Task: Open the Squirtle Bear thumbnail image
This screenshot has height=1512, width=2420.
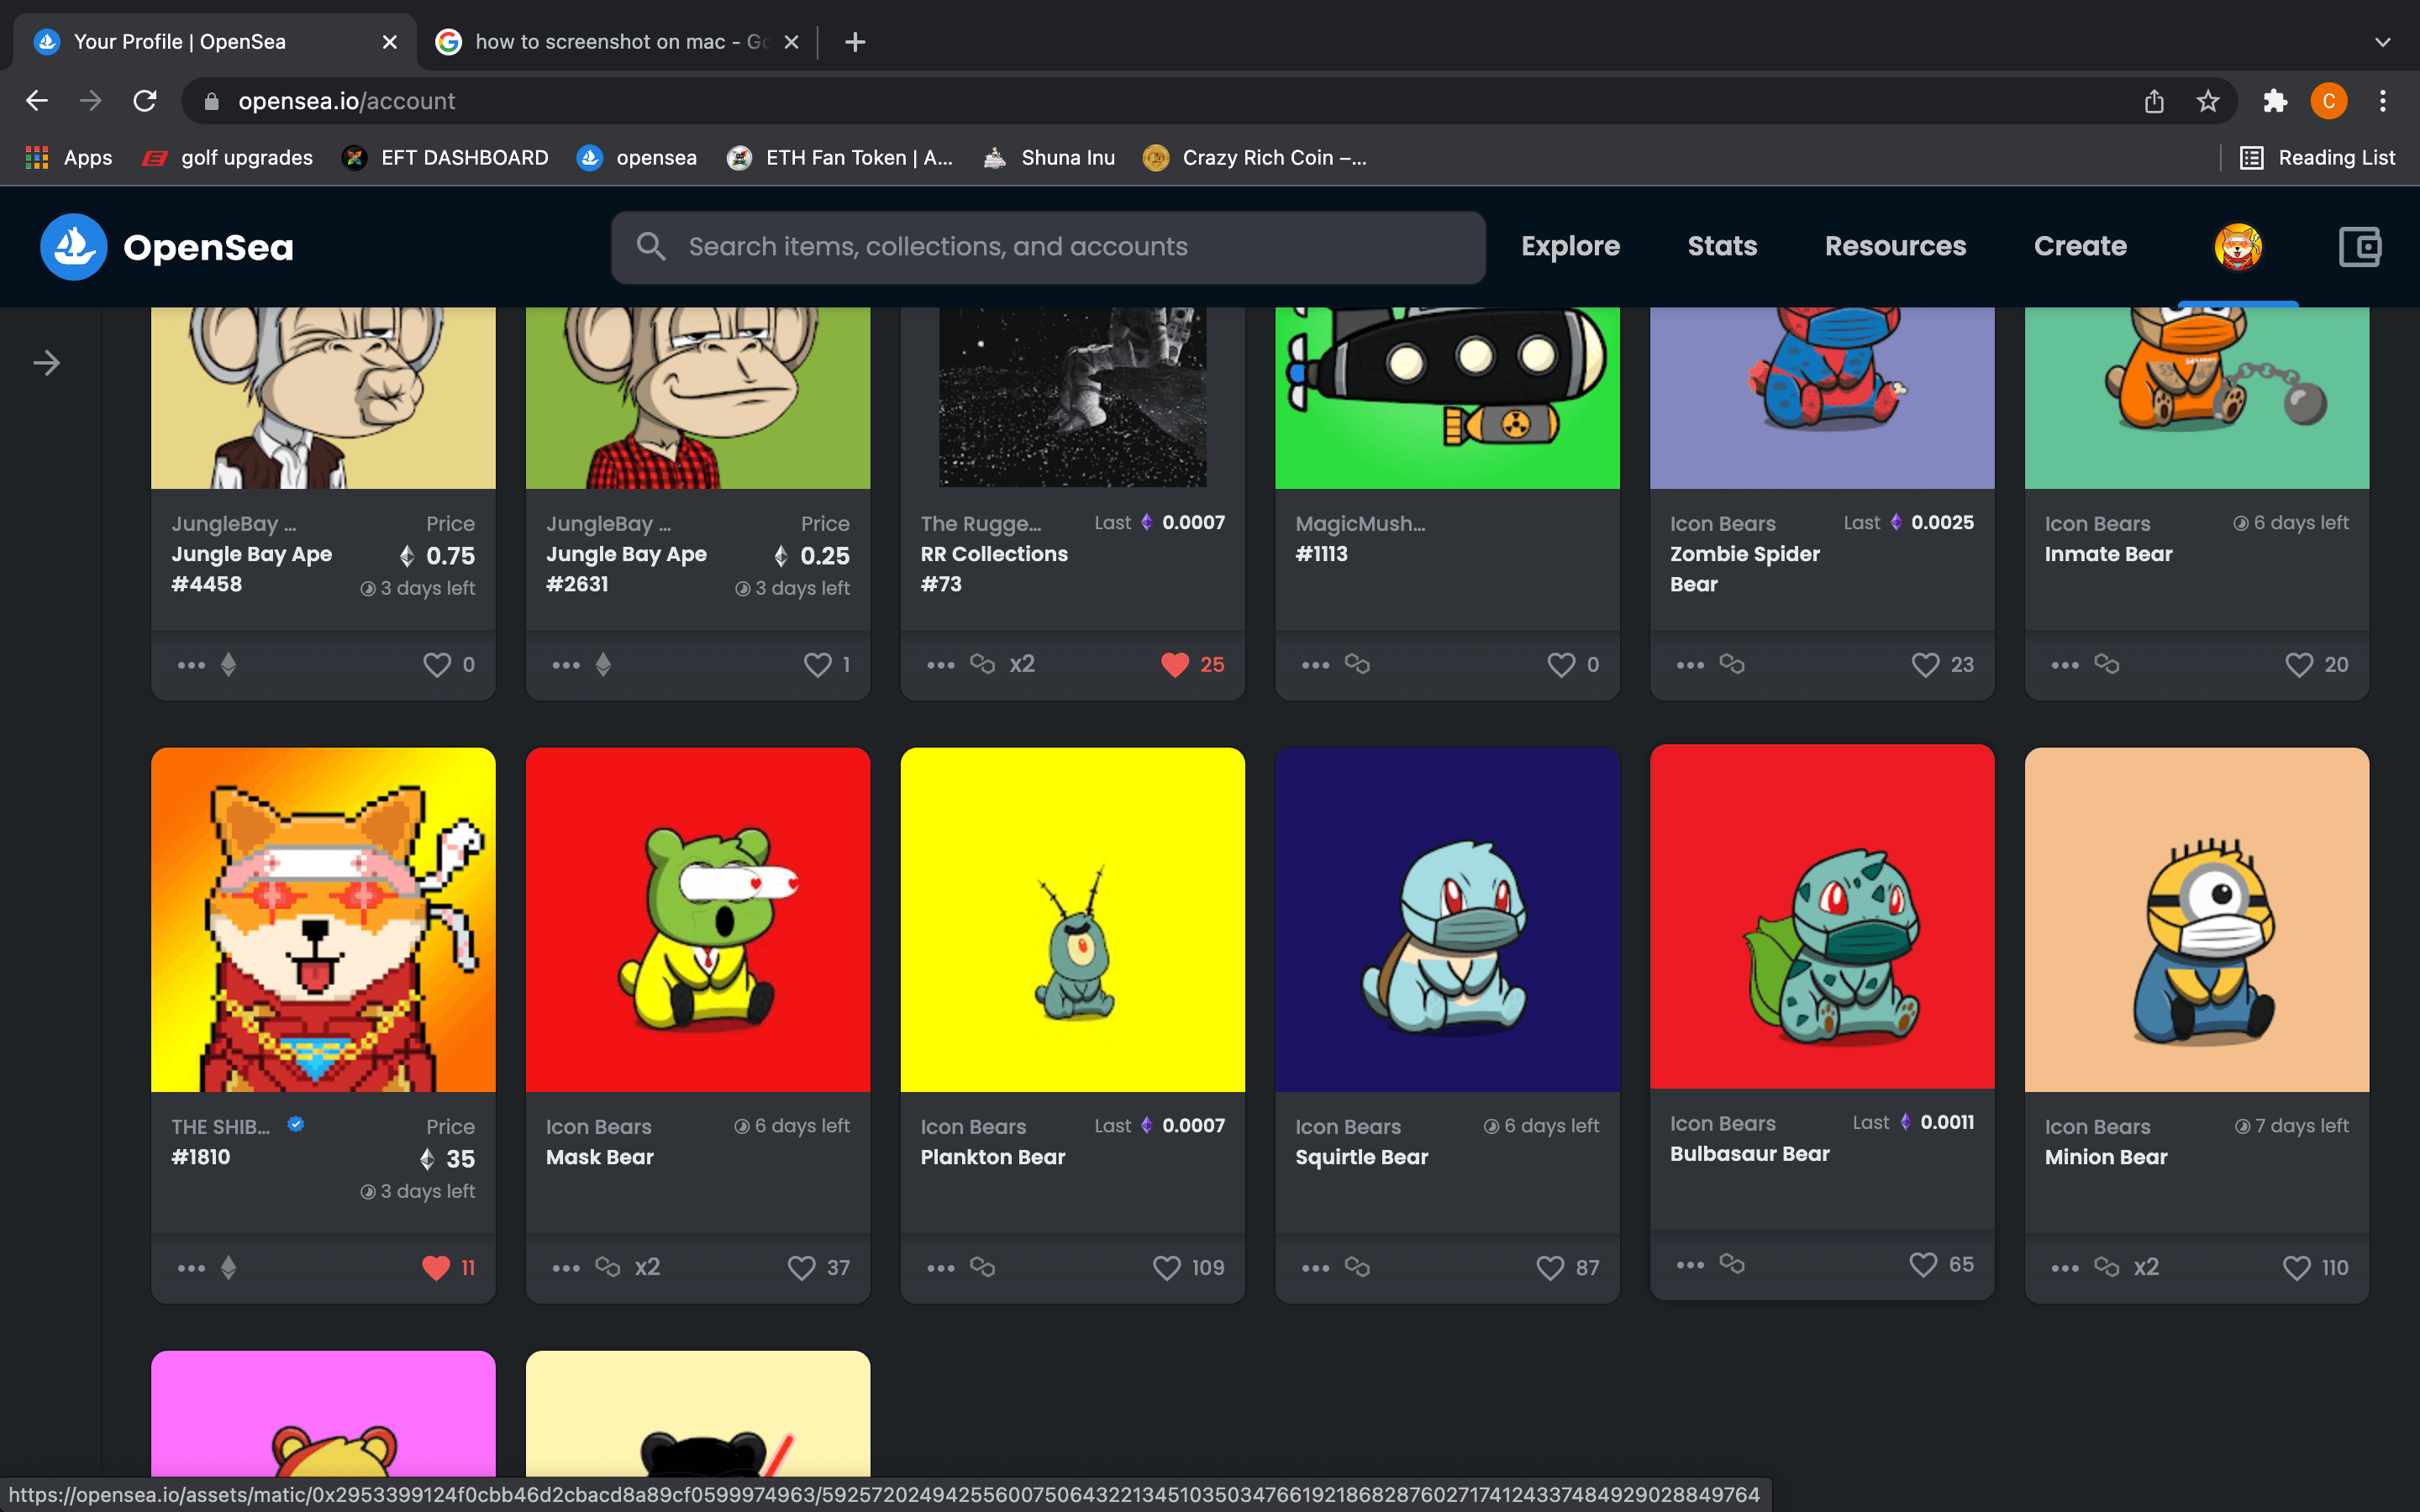Action: pyautogui.click(x=1447, y=920)
